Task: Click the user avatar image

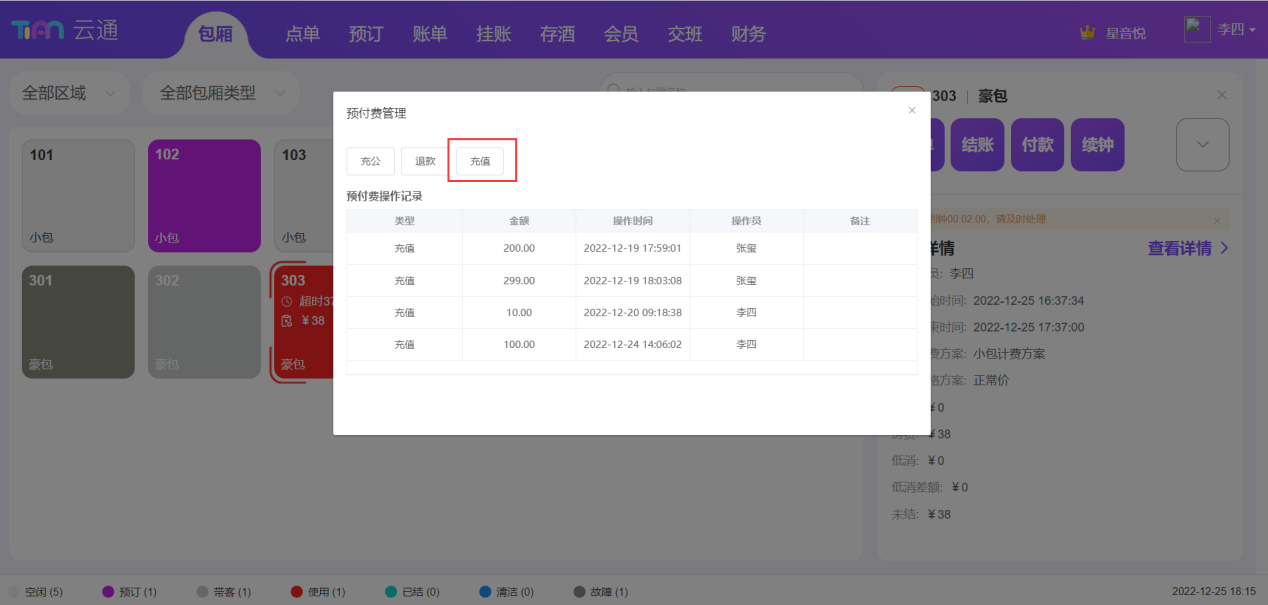Action: [x=1197, y=30]
